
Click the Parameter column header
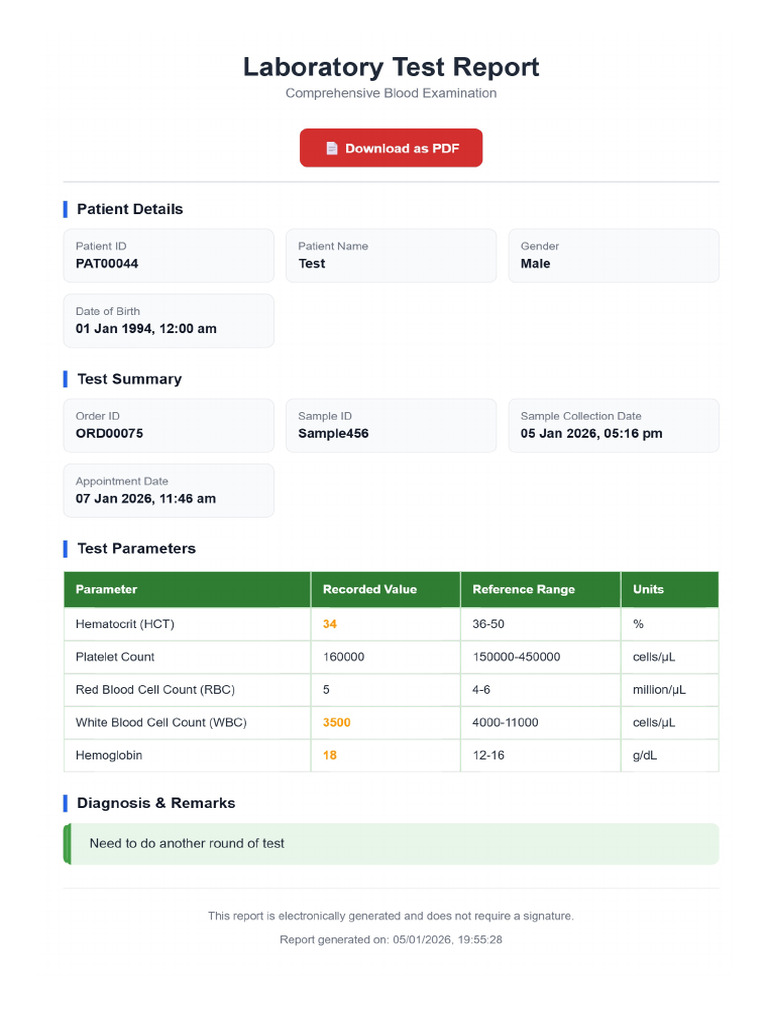point(187,589)
